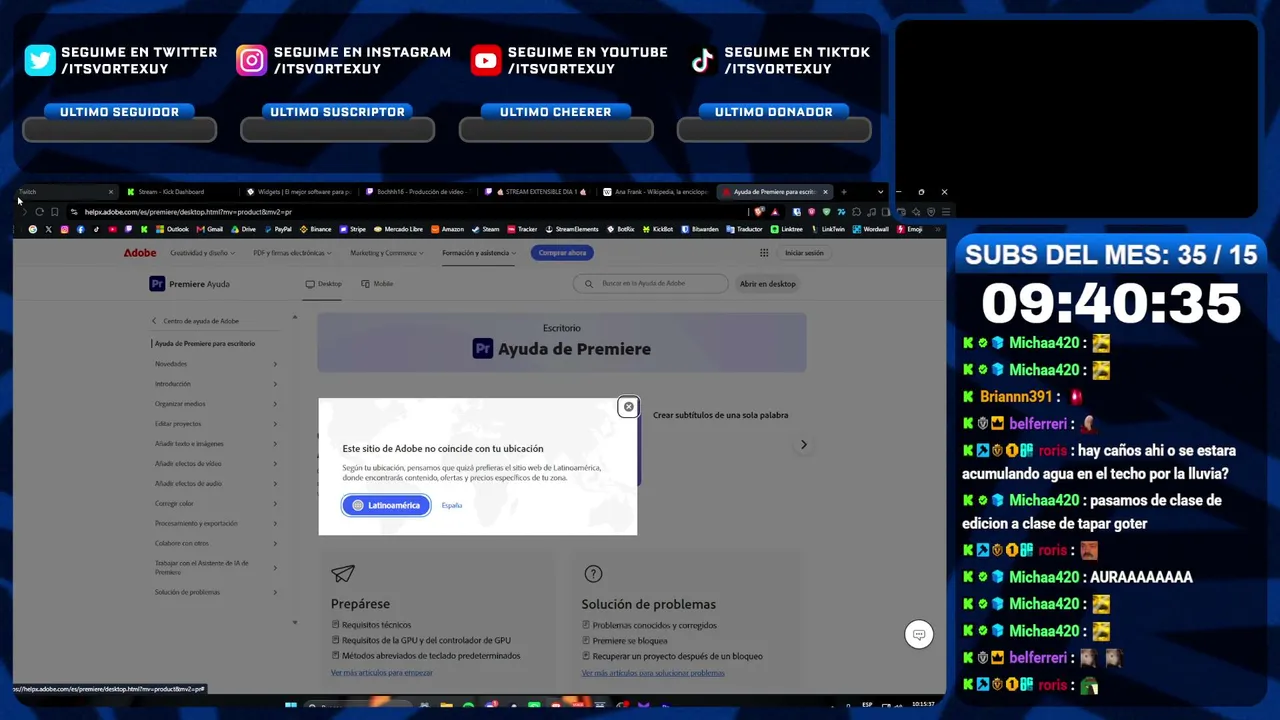Viewport: 1280px width, 720px height.
Task: Open the Steam bookmark
Action: 486,229
